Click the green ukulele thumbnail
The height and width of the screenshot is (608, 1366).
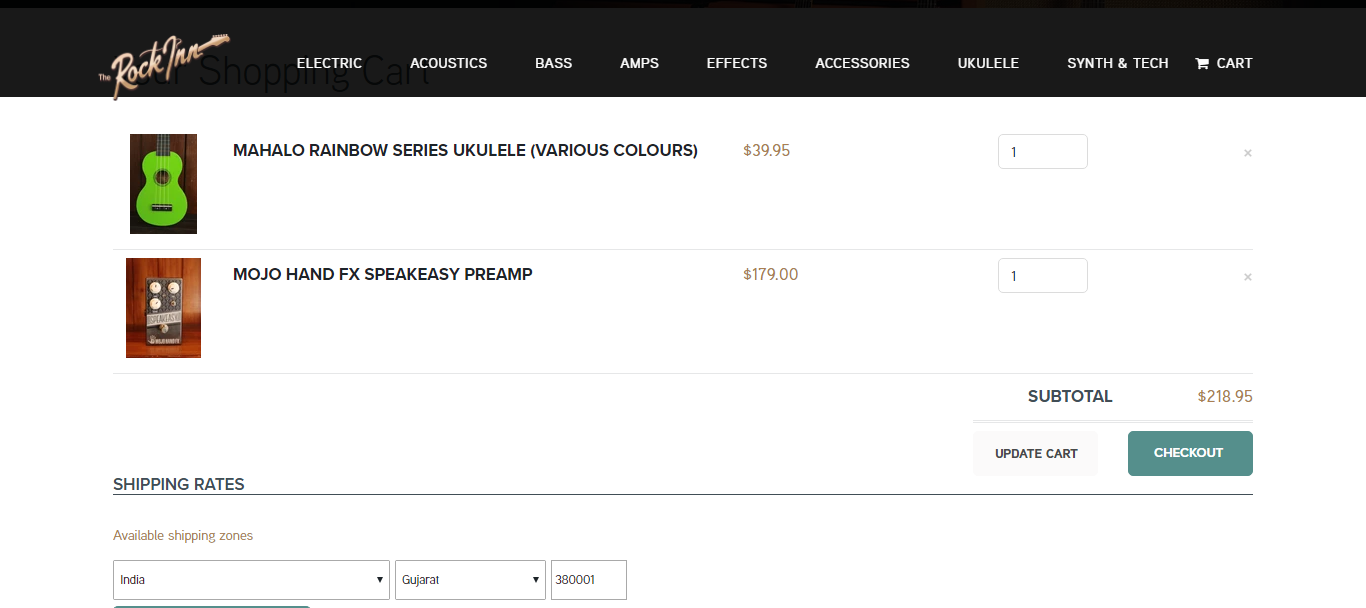pos(163,184)
